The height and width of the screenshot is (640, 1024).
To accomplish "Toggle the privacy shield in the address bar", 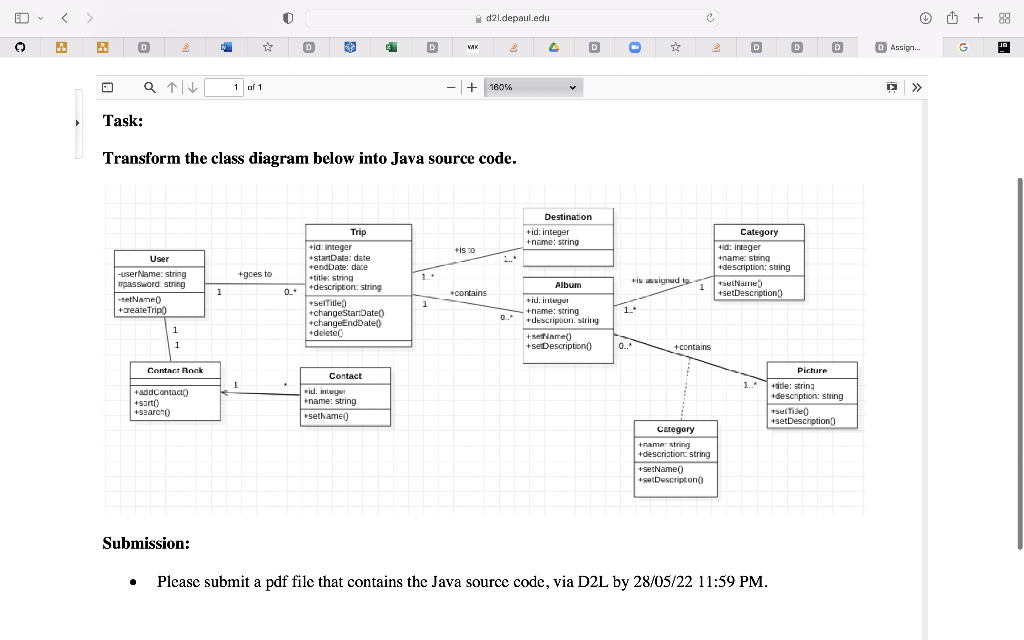I will click(288, 17).
